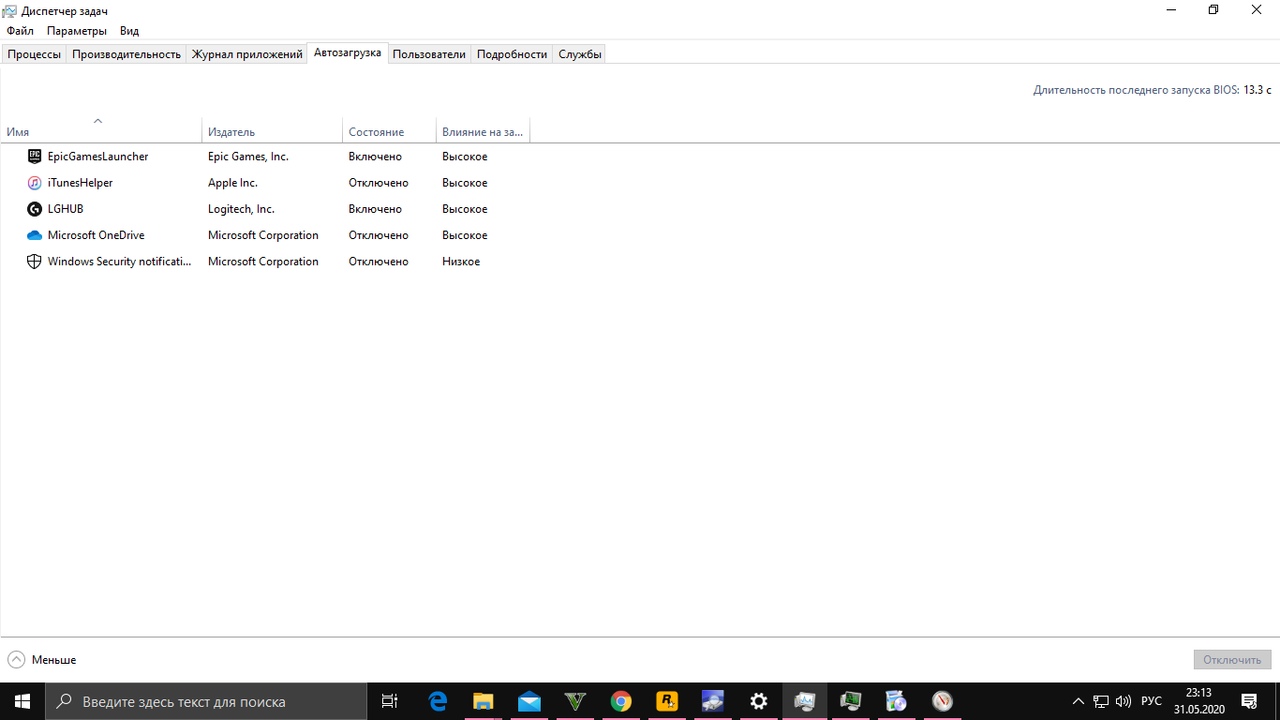
Task: Open the green monitor app on the taskbar
Action: tap(851, 701)
